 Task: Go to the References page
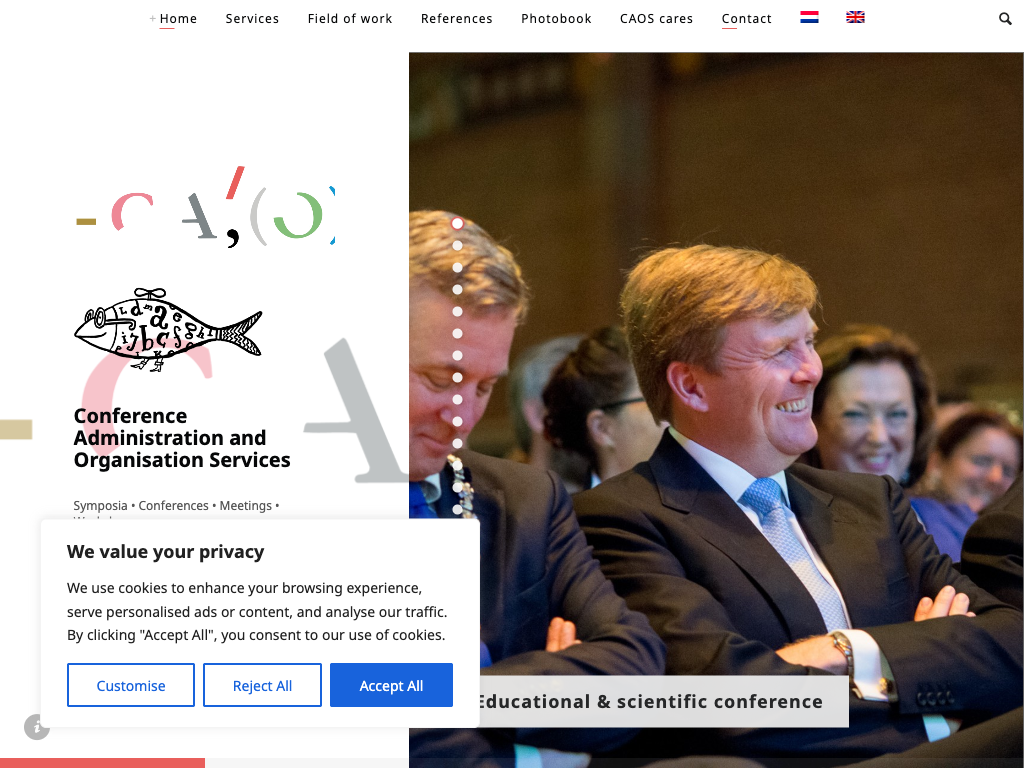point(456,19)
